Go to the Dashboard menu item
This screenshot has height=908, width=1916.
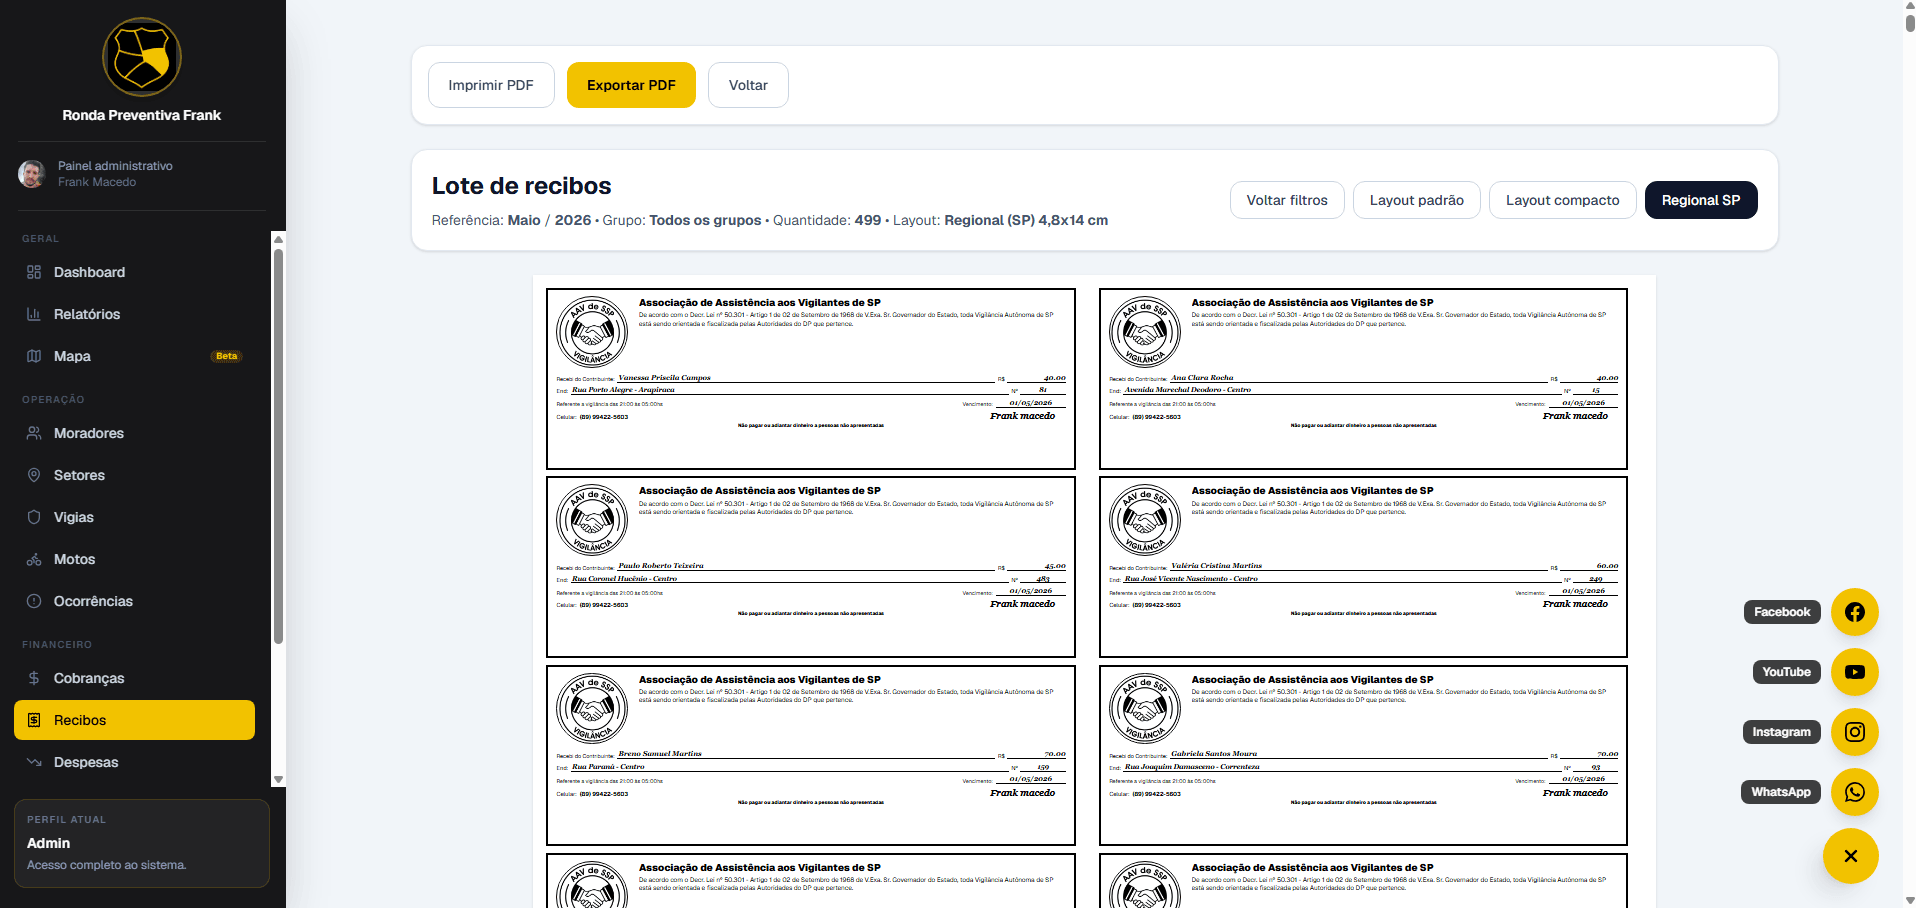[134, 272]
